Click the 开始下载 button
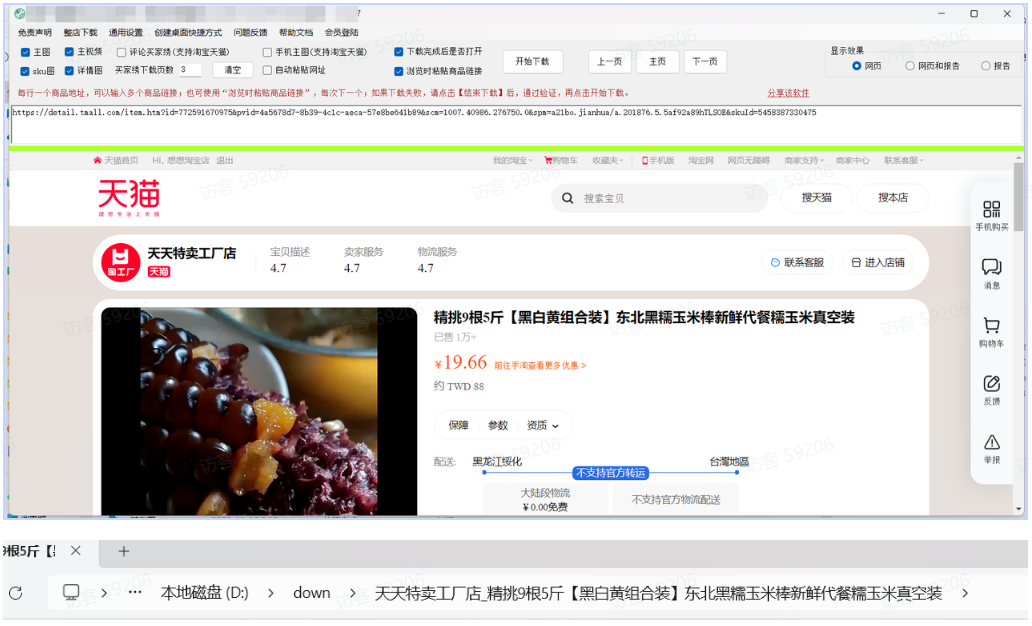The width and height of the screenshot is (1032, 626). pos(532,61)
